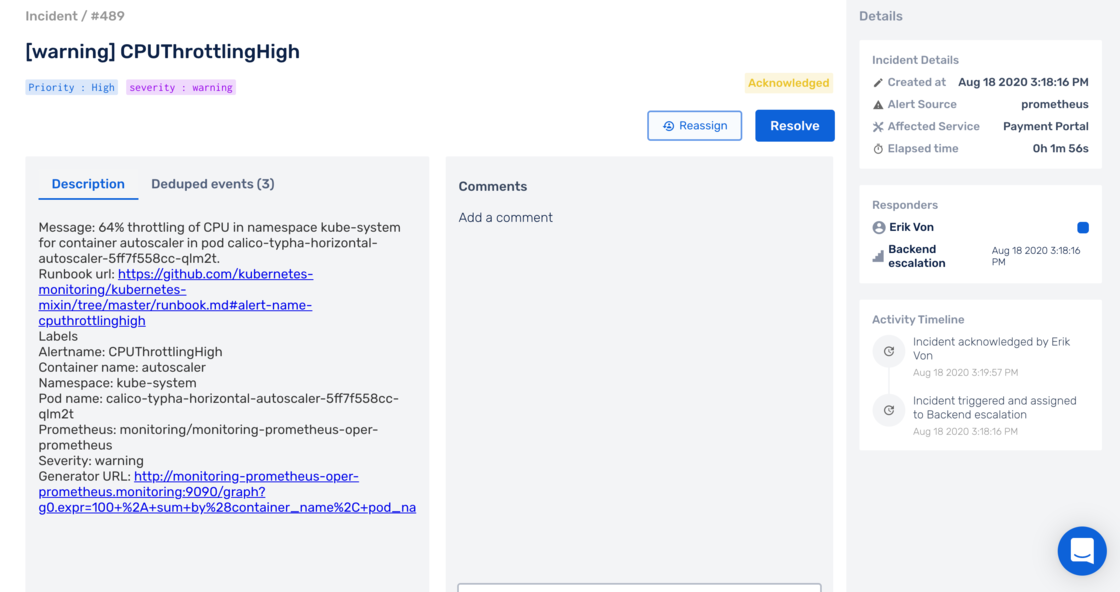Image resolution: width=1120 pixels, height=592 pixels.
Task: Open the chat support widget bubble
Action: (x=1082, y=551)
